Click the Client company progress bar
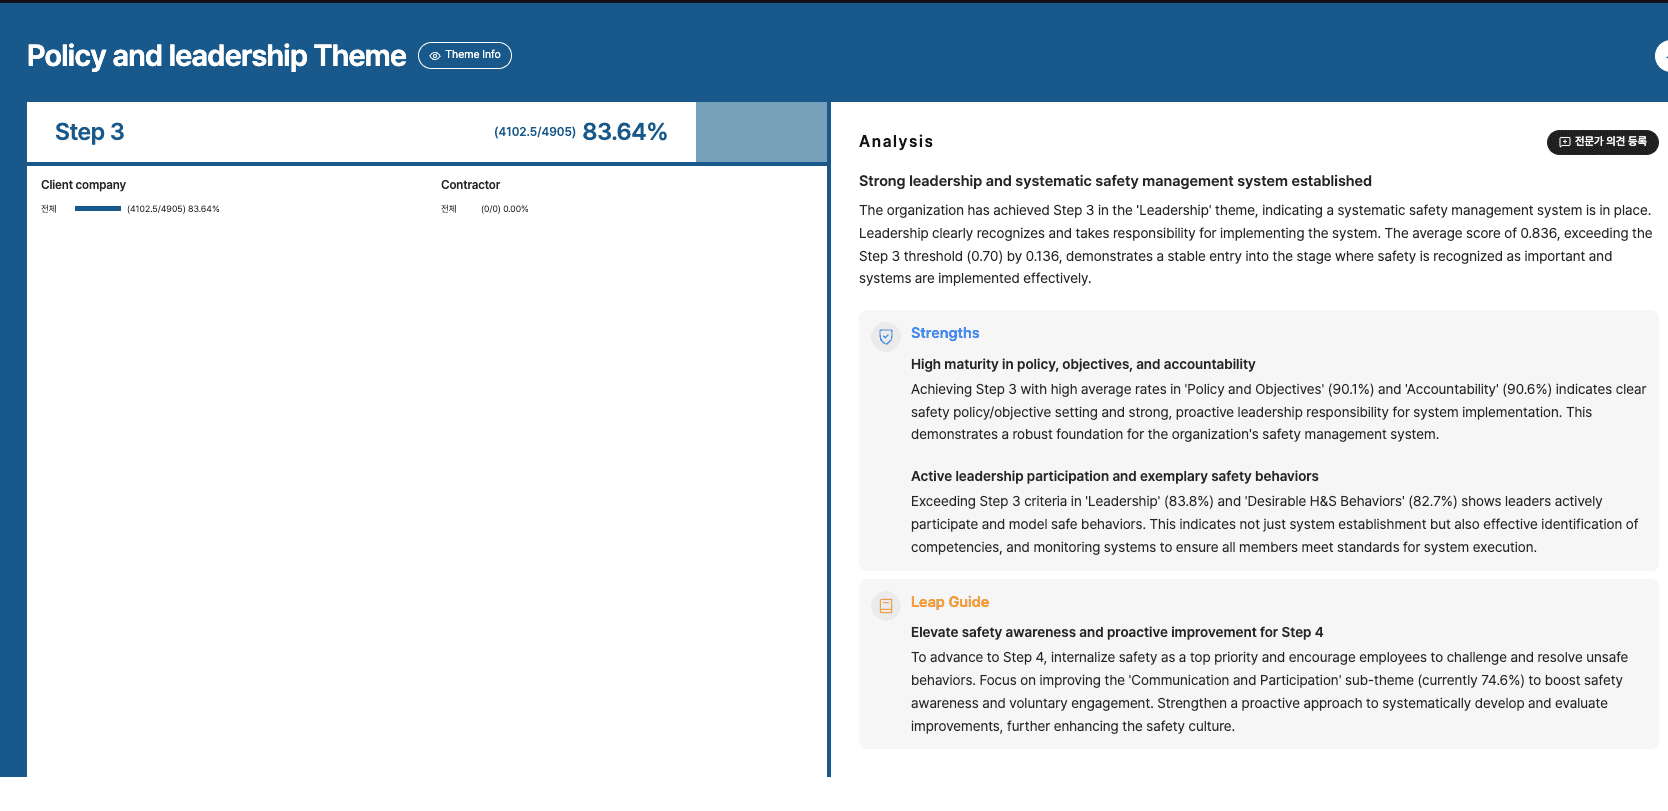This screenshot has width=1668, height=811. [x=98, y=209]
